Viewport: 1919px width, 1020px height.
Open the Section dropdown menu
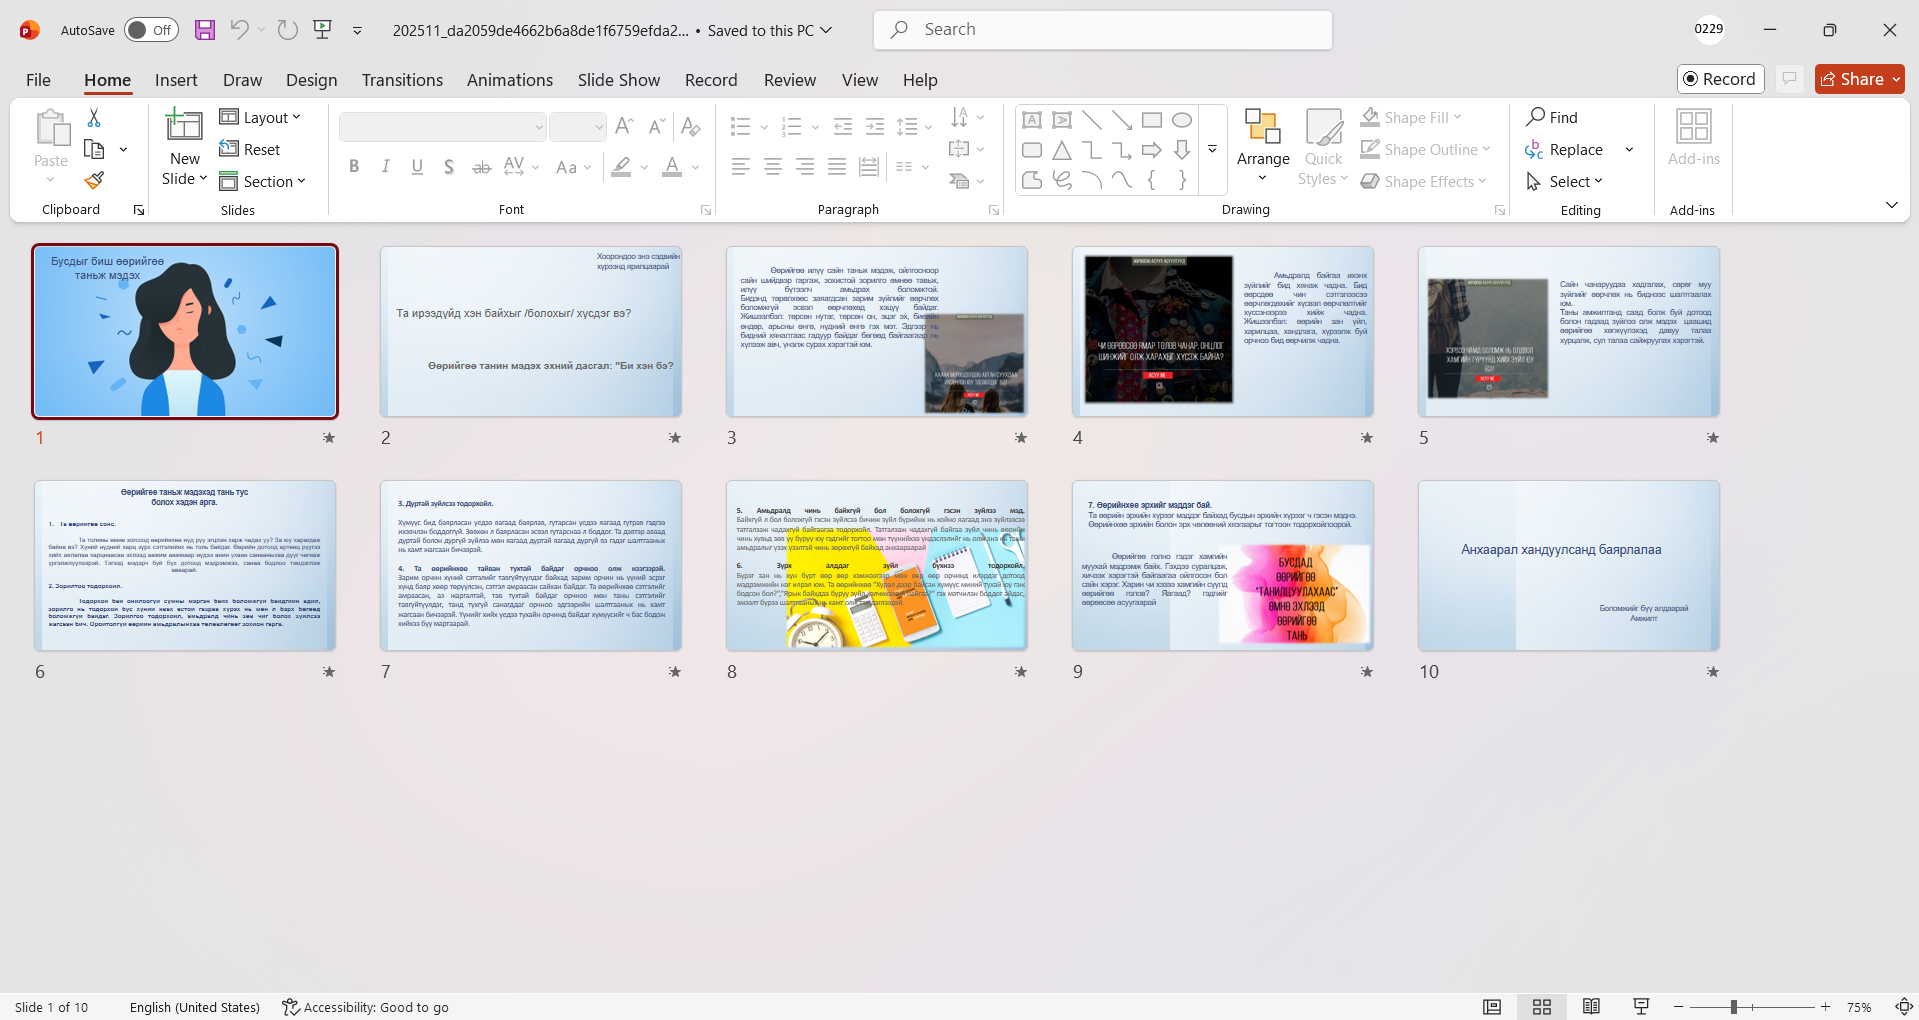tap(262, 182)
